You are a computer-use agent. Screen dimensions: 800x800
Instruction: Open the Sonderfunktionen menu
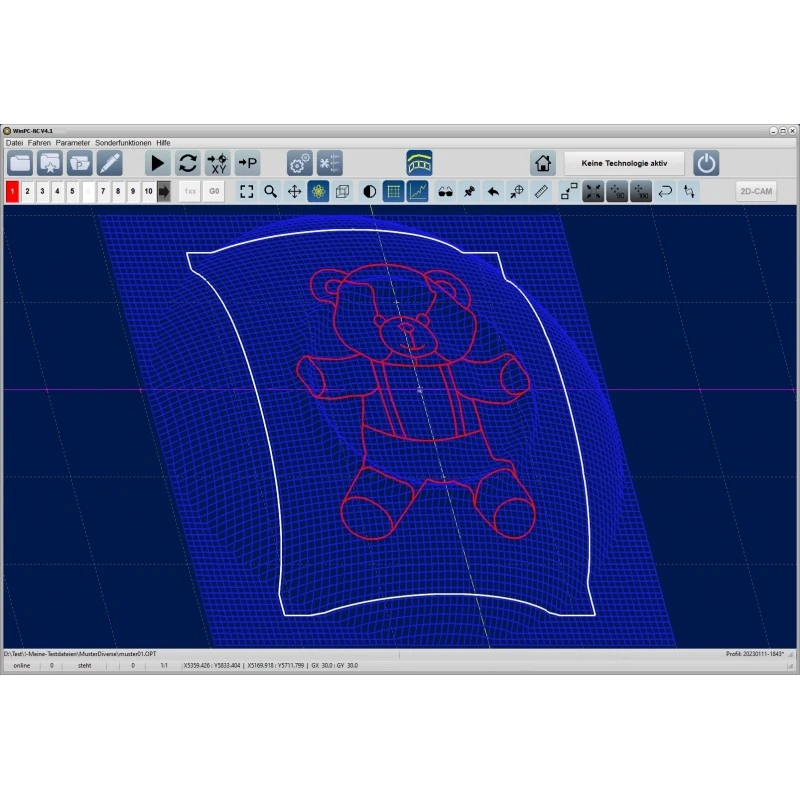coord(122,143)
